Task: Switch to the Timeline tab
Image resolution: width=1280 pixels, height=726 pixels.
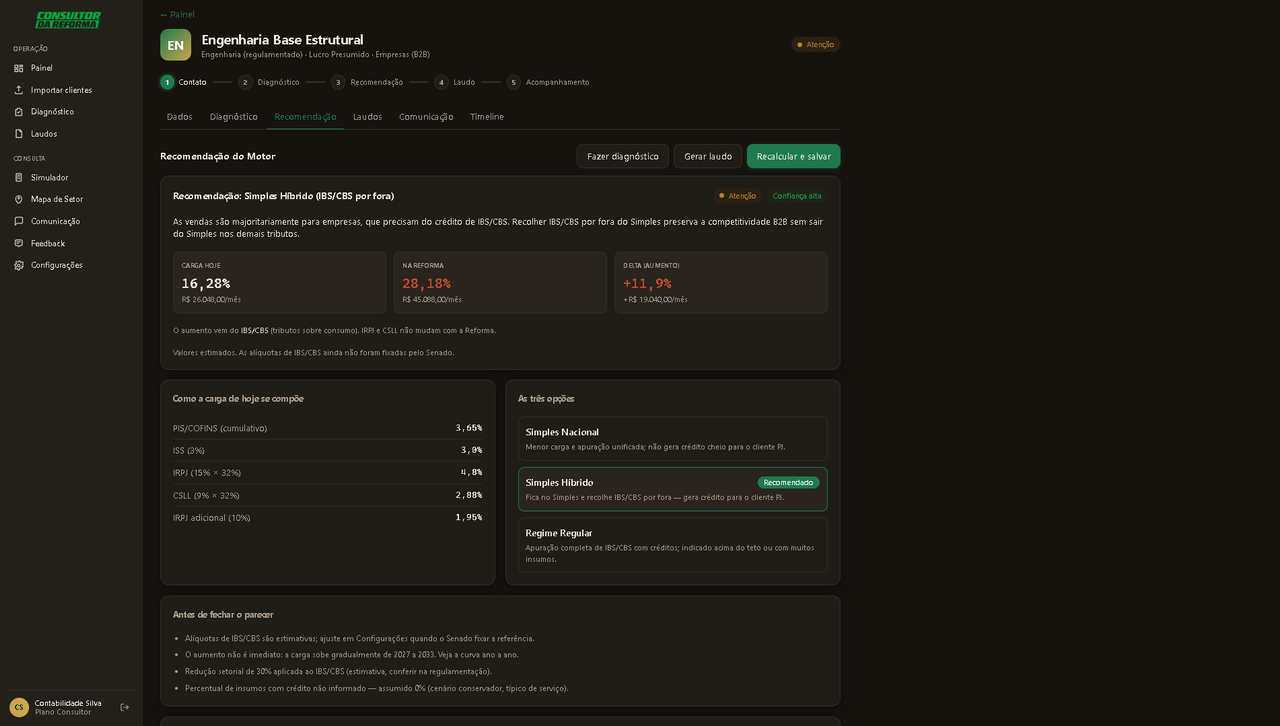Action: point(487,117)
